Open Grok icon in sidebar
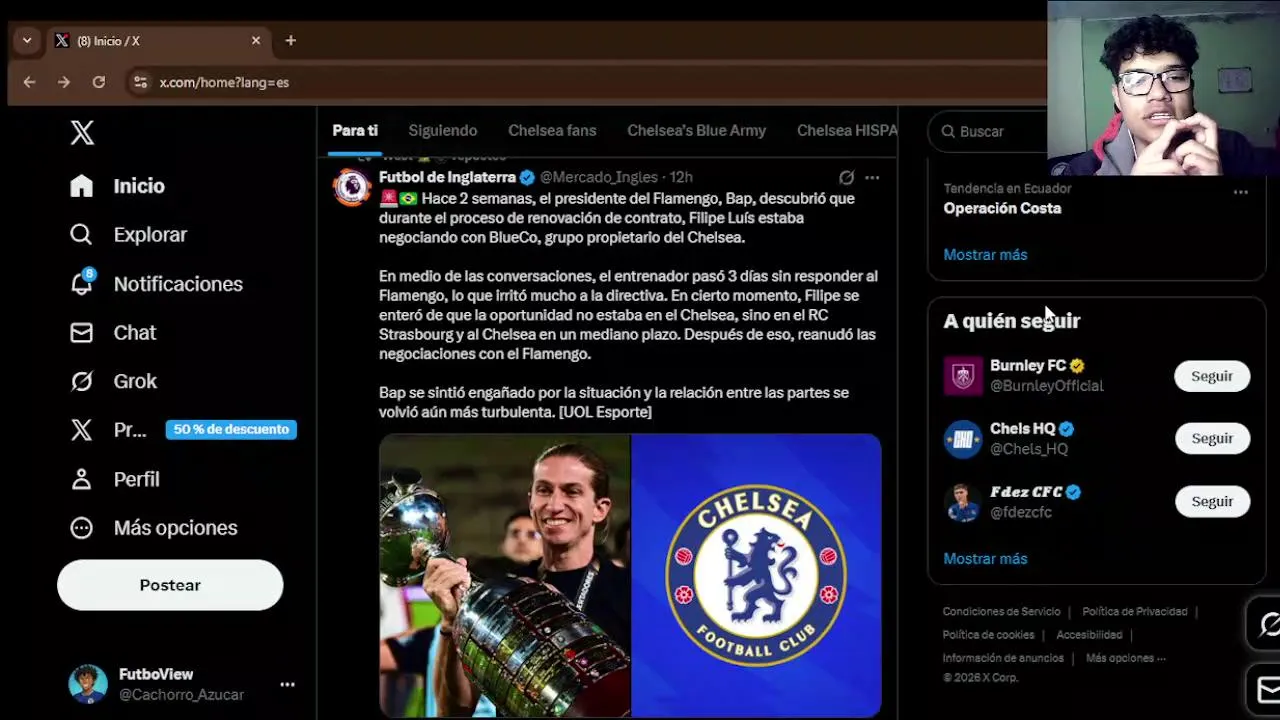This screenshot has height=720, width=1280. coord(82,381)
